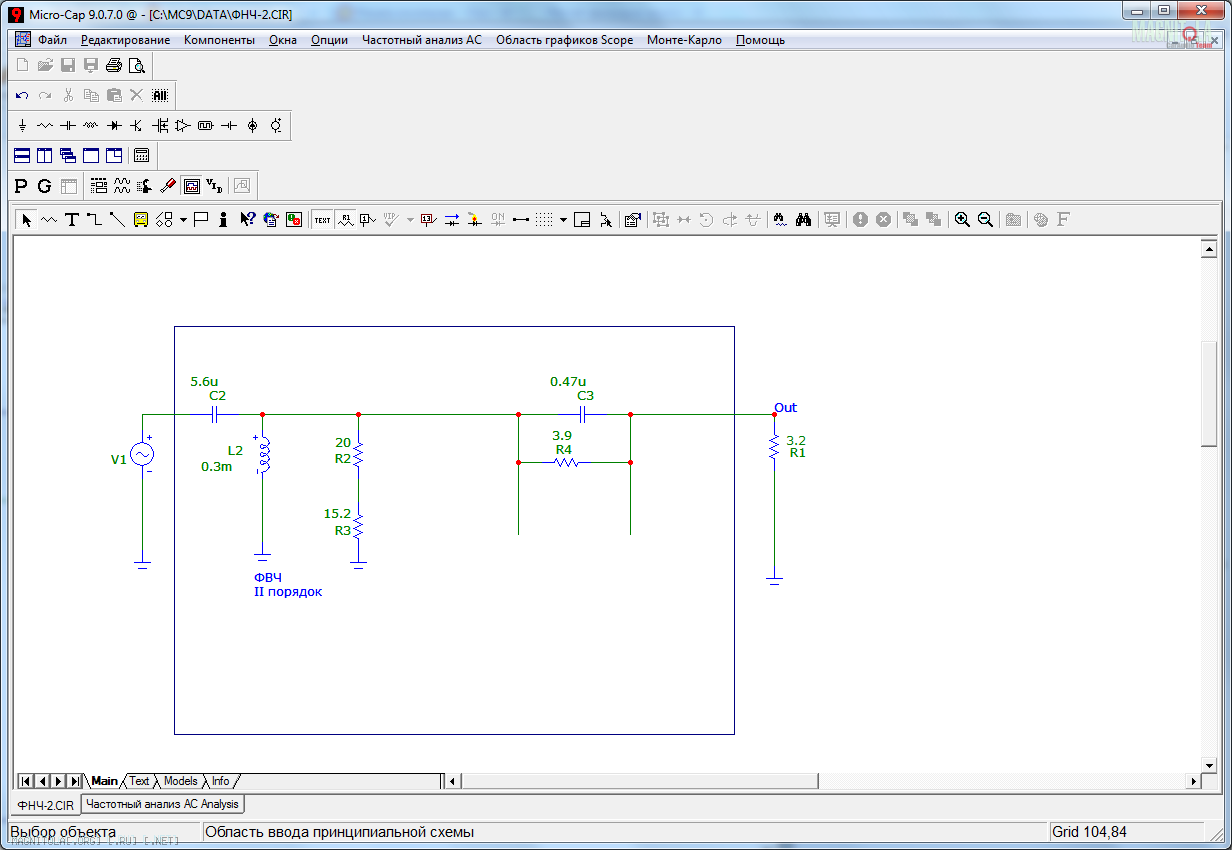The image size is (1232, 850).
Task: Select ФВЧ II порядок text
Action: pyautogui.click(x=288, y=584)
